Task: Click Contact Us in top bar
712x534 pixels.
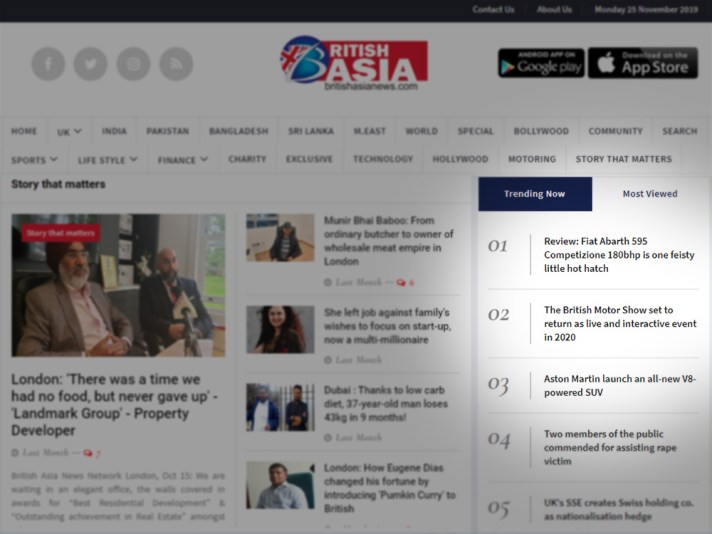Action: [x=493, y=10]
